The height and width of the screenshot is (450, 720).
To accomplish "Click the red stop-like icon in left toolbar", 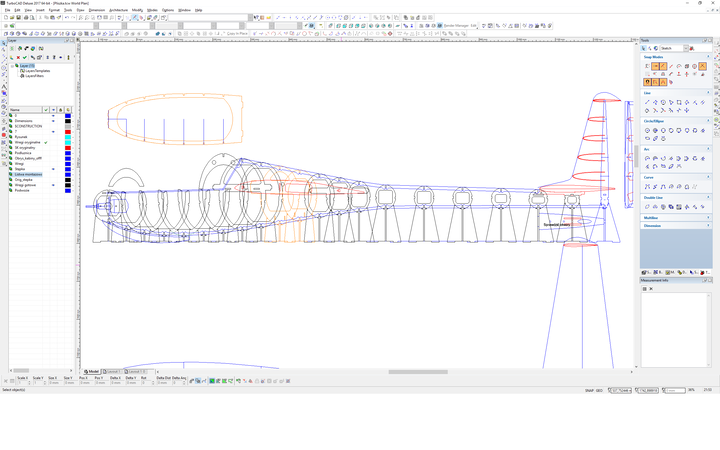I will point(4,135).
